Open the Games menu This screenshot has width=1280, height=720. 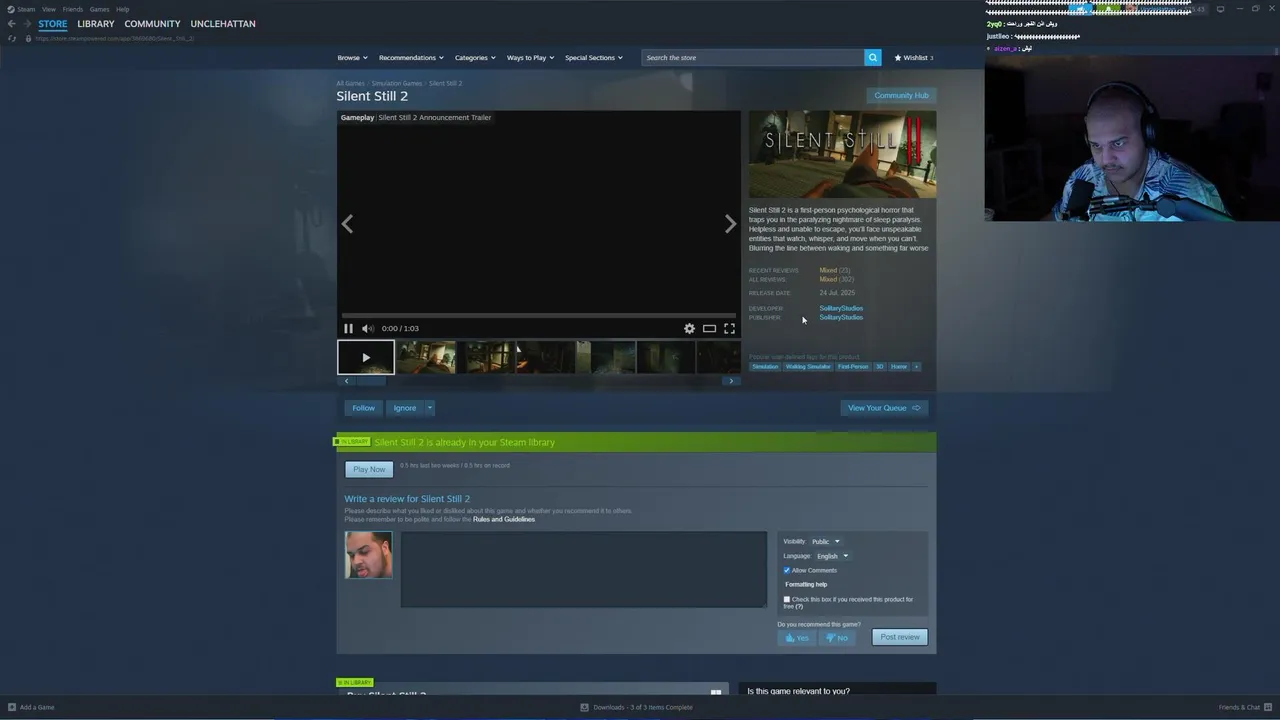99,9
